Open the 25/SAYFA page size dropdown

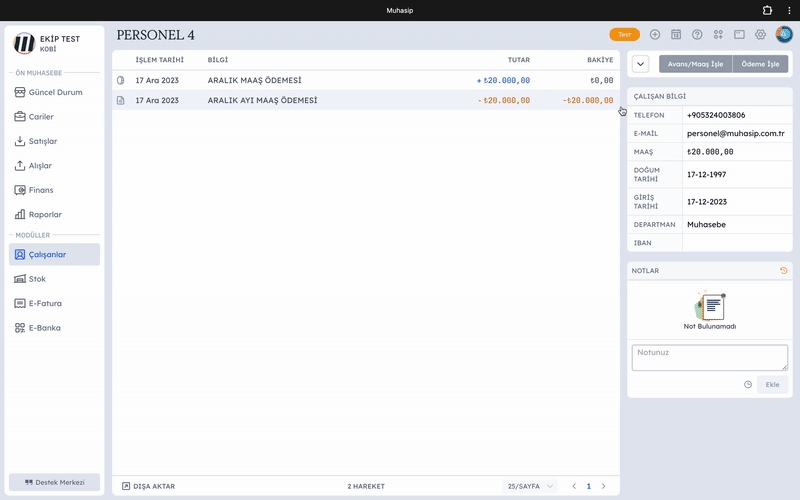click(x=530, y=486)
